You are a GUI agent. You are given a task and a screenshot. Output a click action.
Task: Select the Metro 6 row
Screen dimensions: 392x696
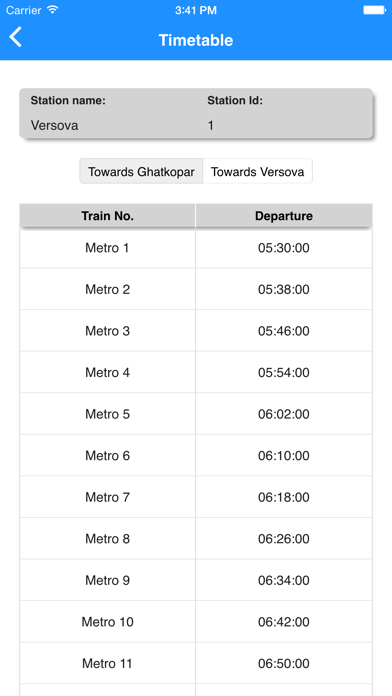tap(196, 455)
